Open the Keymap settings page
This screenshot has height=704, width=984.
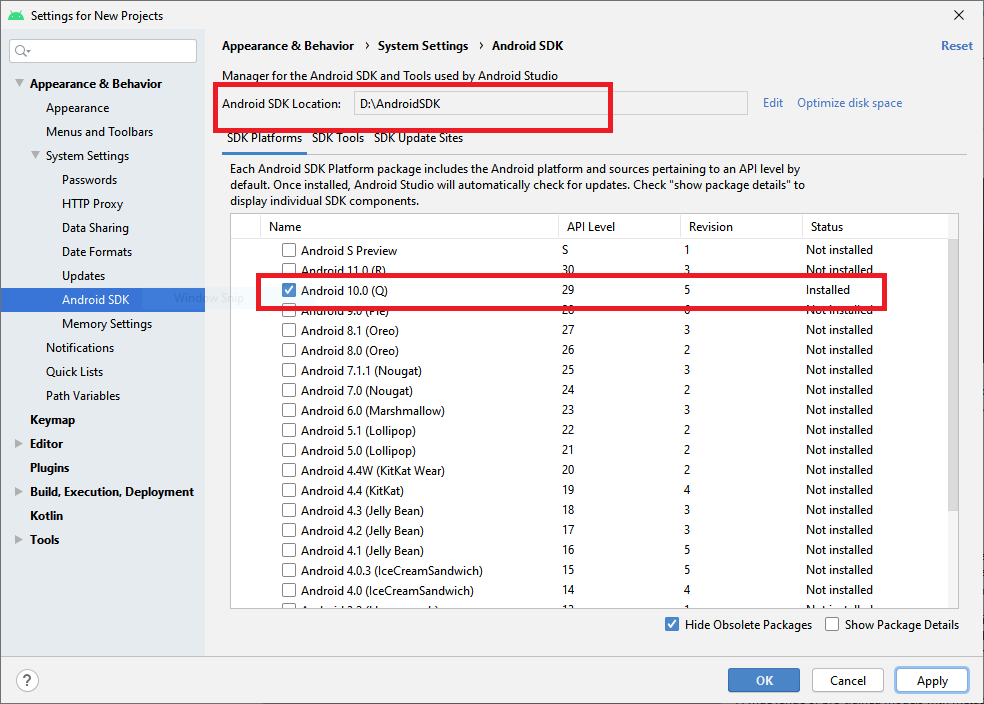52,420
